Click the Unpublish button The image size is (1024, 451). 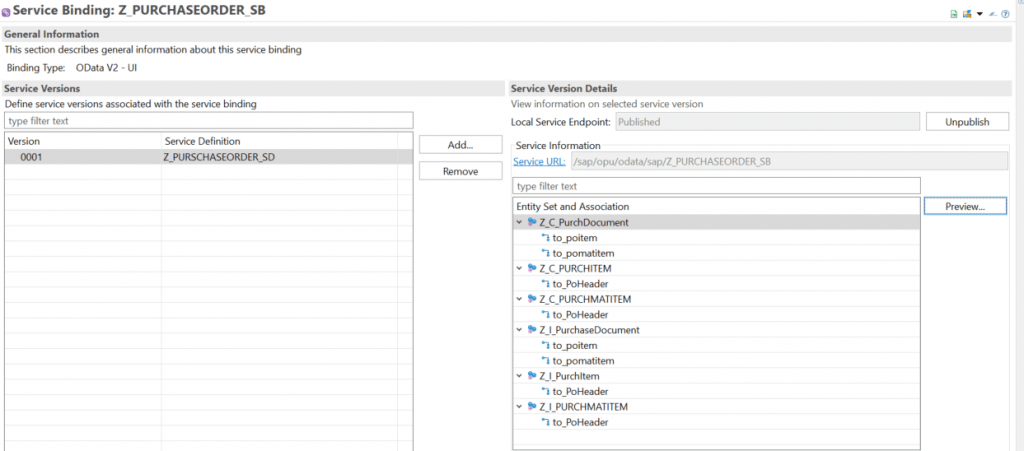tap(967, 121)
